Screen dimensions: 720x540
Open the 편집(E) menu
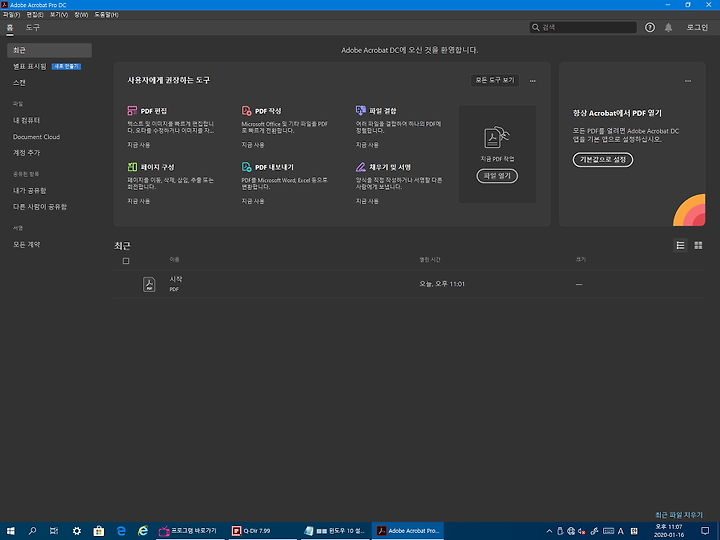pos(35,15)
